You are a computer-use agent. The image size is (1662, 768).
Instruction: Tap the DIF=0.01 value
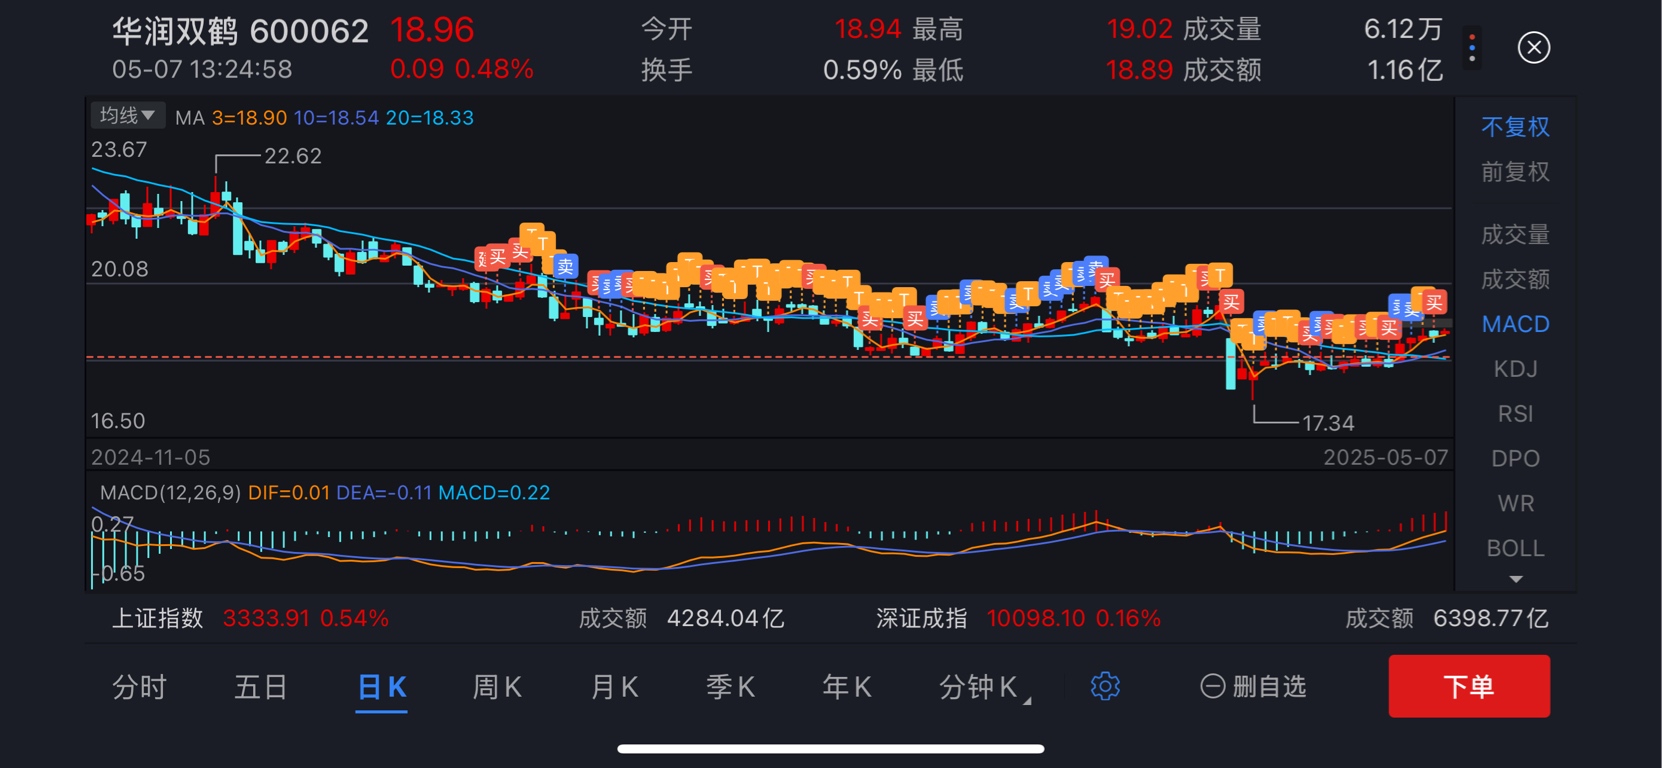coord(289,493)
